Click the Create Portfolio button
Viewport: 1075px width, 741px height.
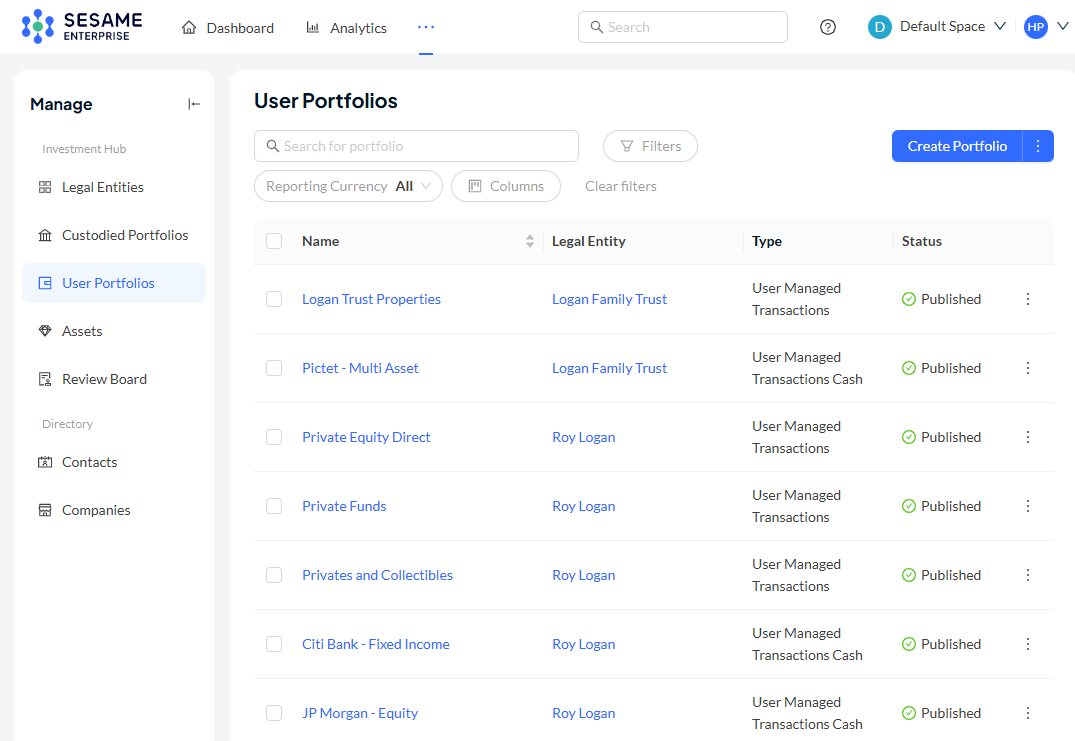coord(957,146)
